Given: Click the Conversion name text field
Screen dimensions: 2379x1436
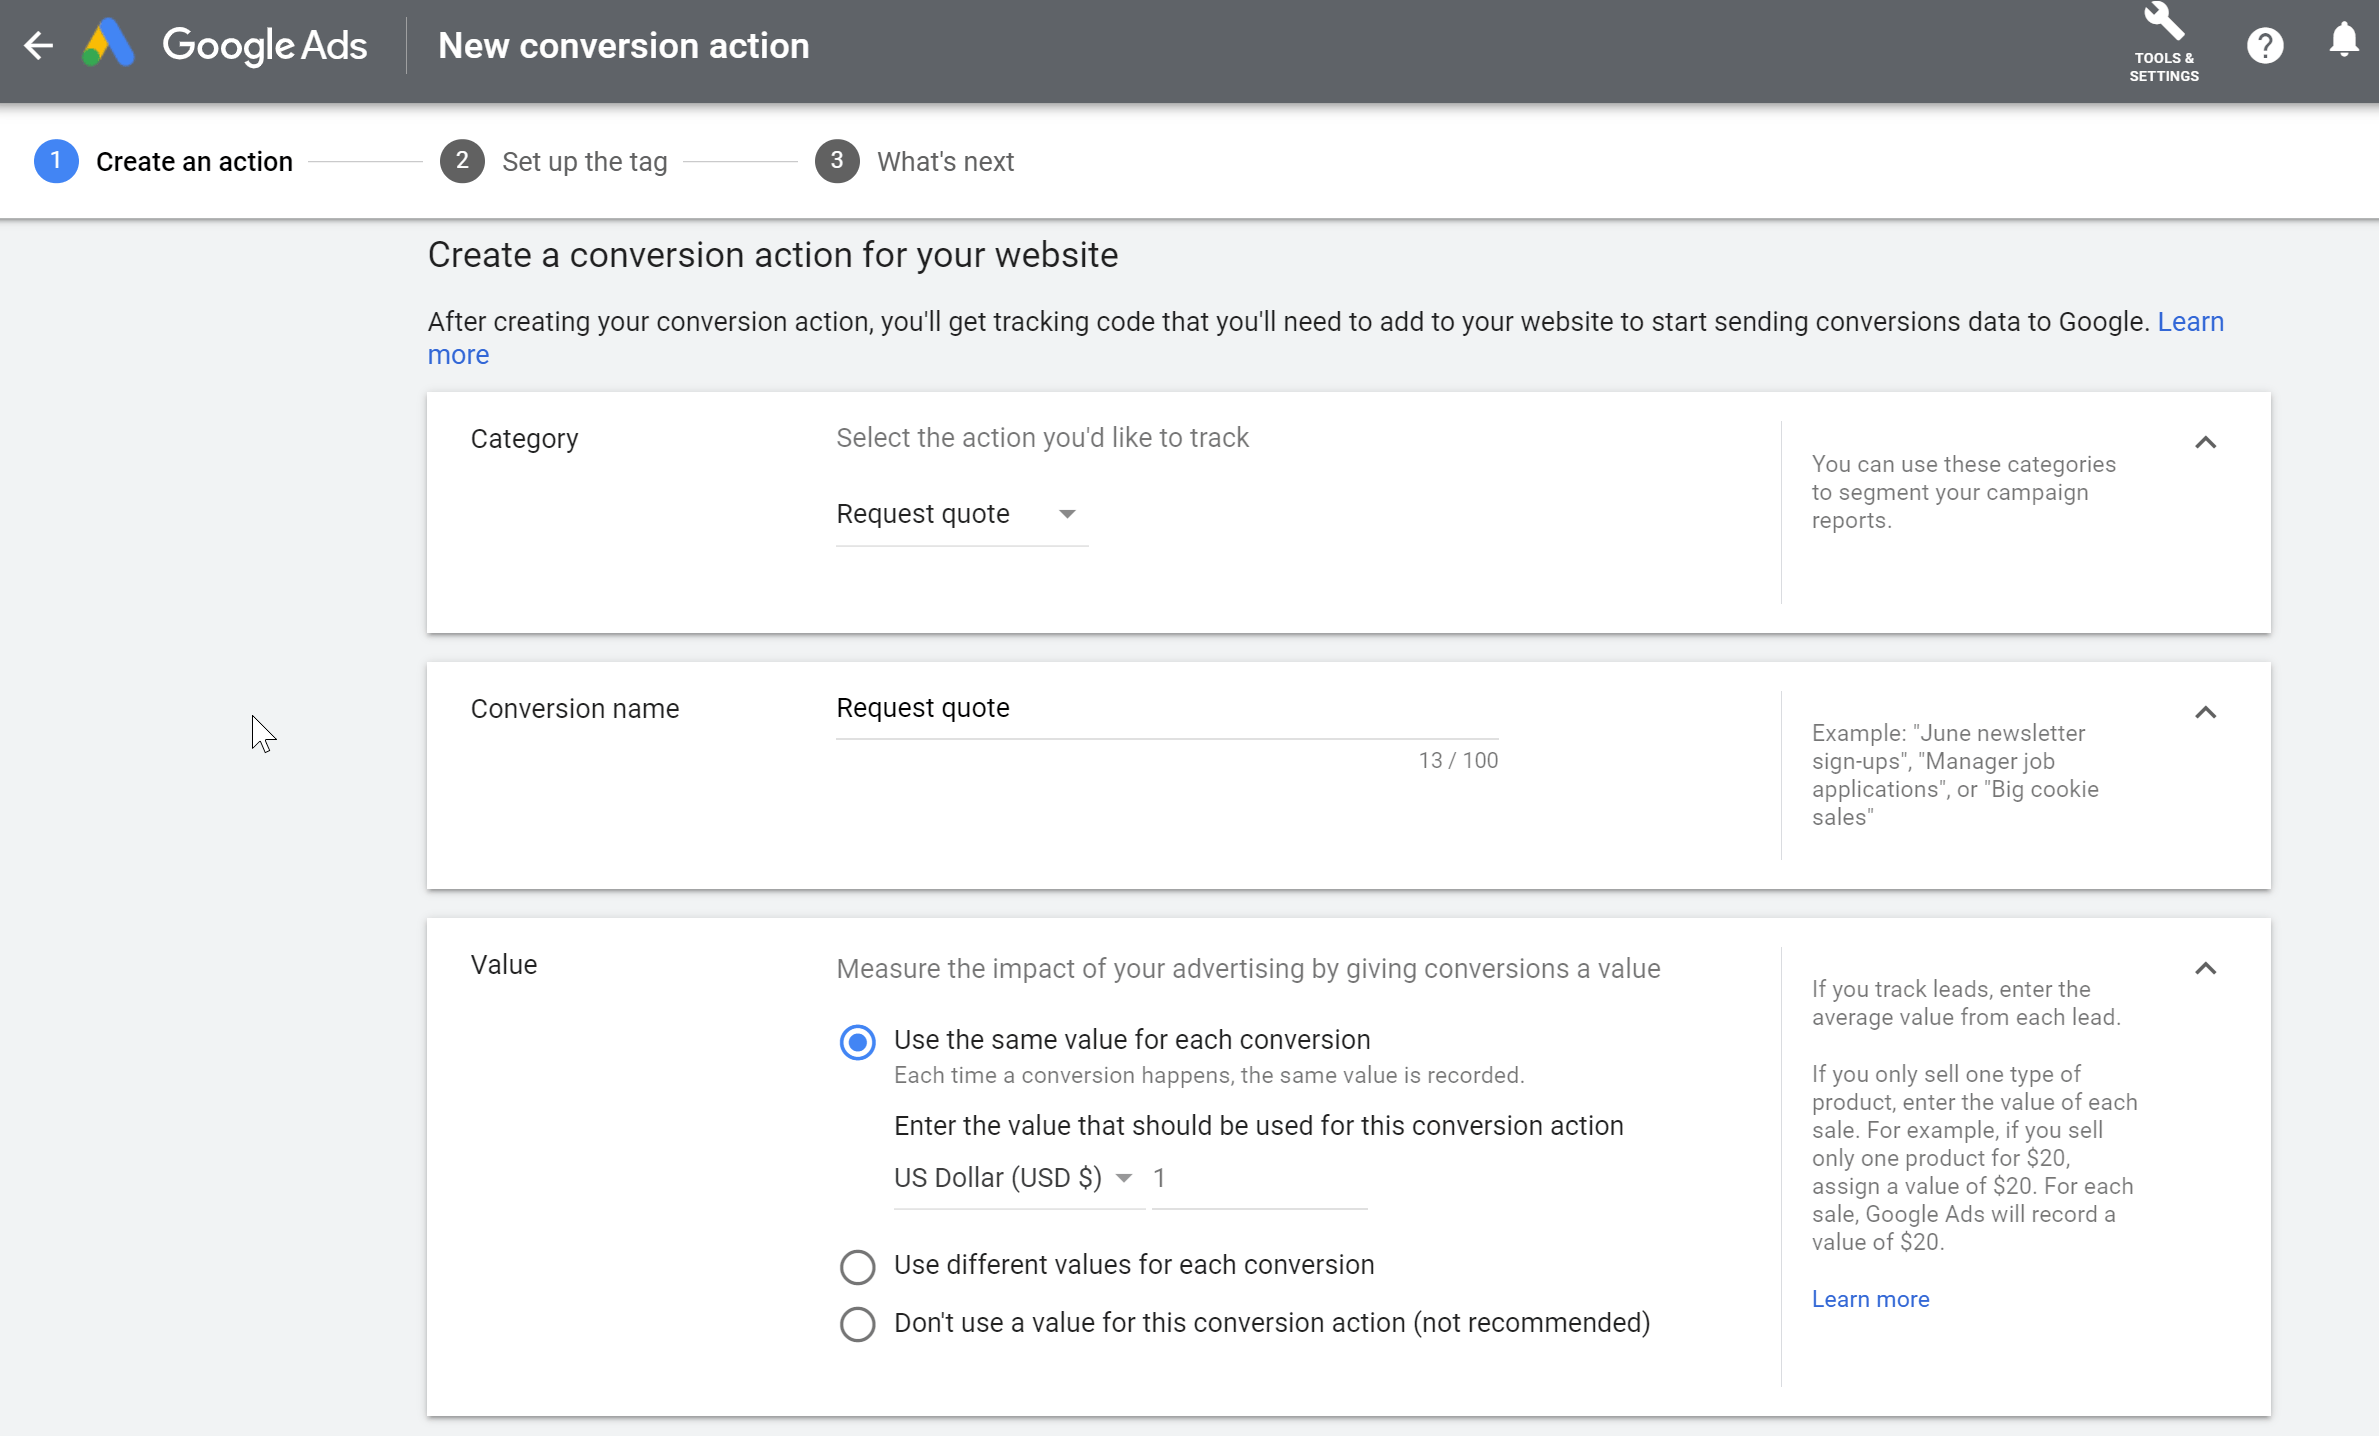Looking at the screenshot, I should click(1166, 708).
